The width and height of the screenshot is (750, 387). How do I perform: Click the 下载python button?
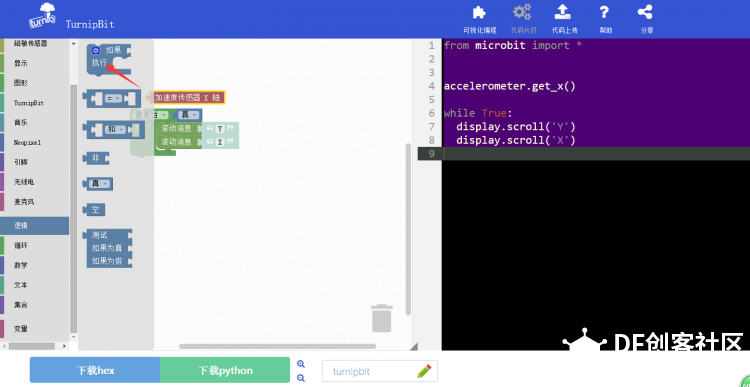[x=225, y=370]
